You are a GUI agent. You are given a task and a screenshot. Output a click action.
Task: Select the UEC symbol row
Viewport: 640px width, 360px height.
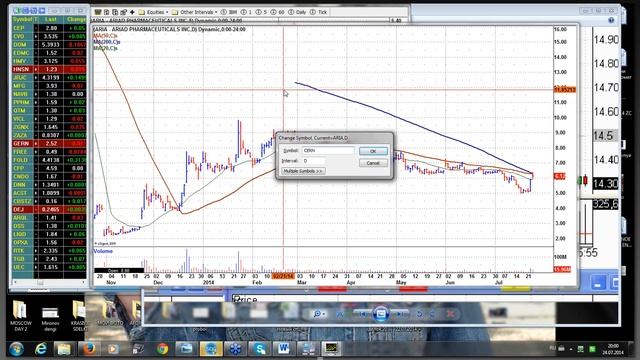coord(49,267)
